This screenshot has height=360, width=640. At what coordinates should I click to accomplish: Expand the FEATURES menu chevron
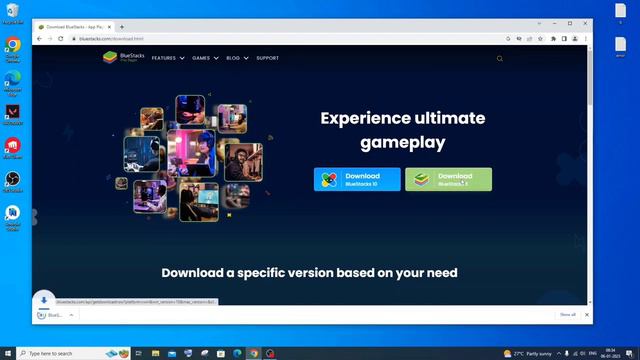[x=182, y=58]
